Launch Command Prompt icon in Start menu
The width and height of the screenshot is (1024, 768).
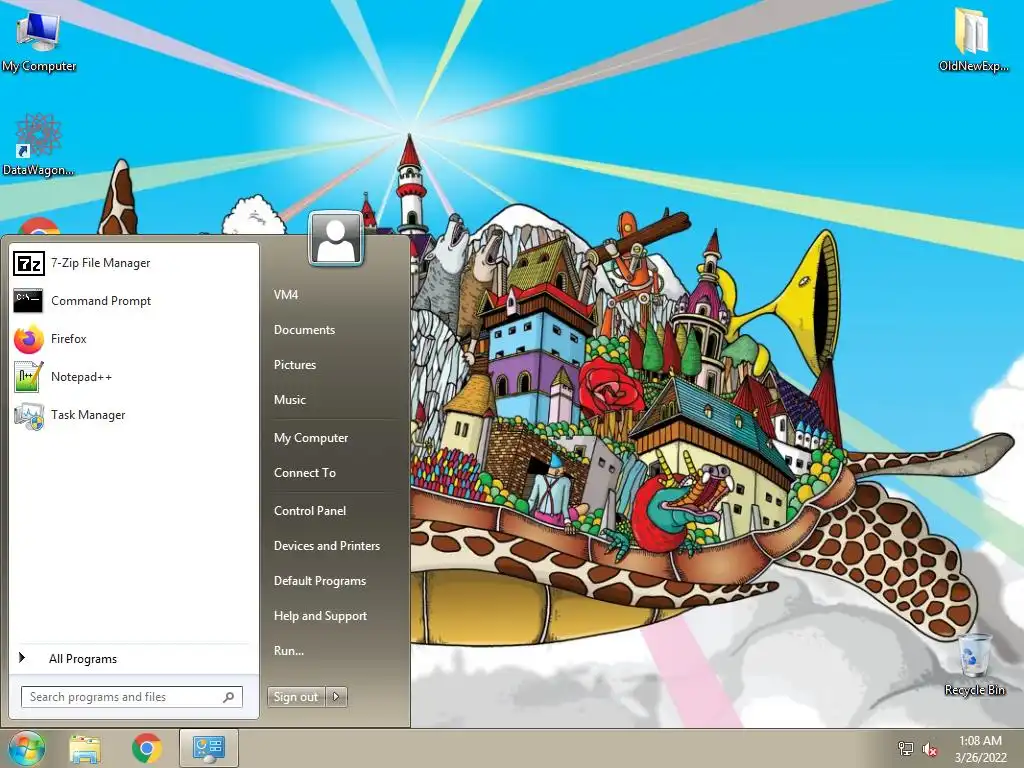[28, 301]
